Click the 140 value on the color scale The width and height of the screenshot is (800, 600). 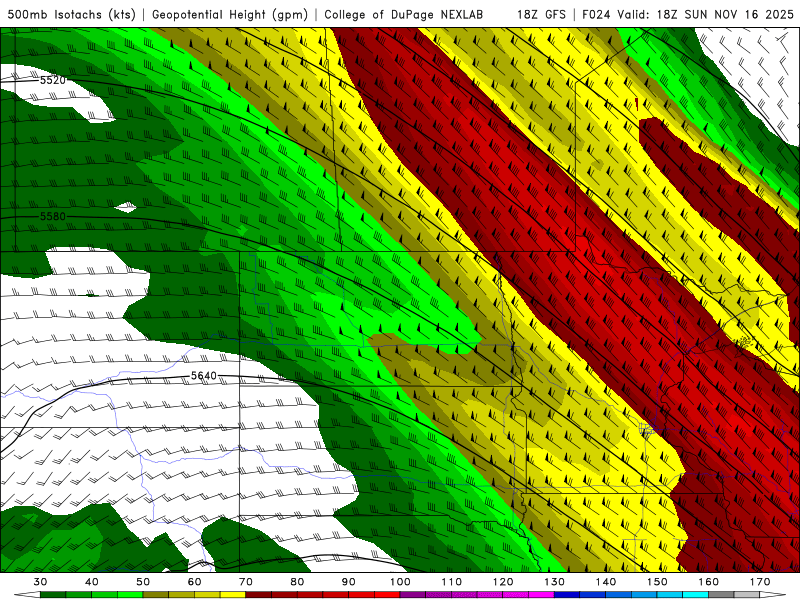click(x=606, y=582)
